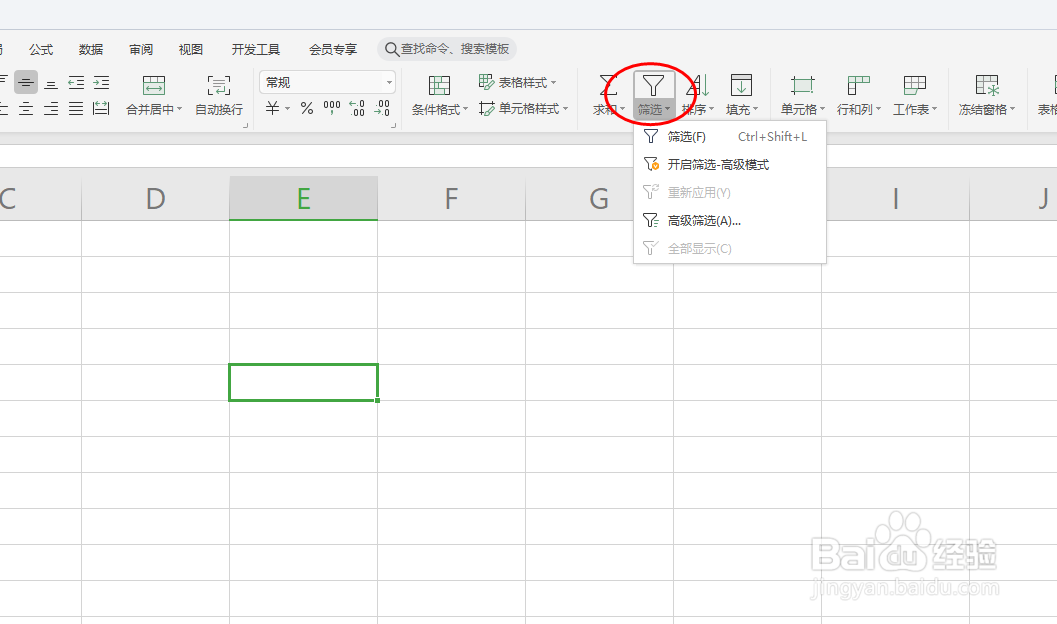Increase decimal places

[357, 108]
